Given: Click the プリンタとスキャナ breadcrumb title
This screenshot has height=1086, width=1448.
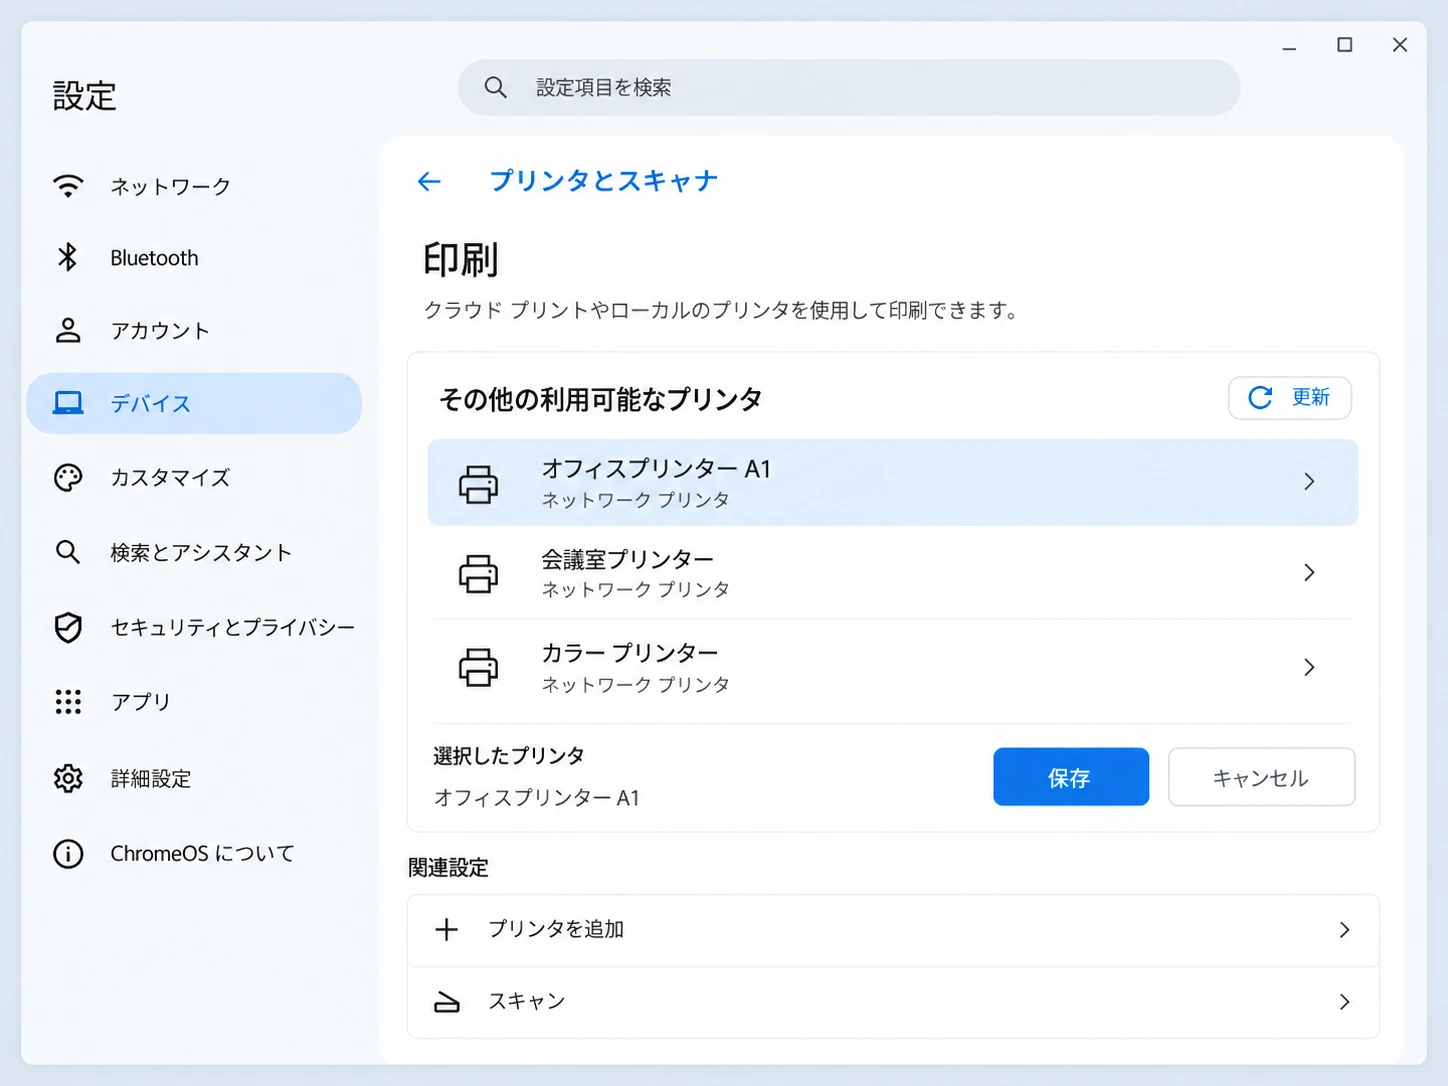Looking at the screenshot, I should click(x=603, y=181).
